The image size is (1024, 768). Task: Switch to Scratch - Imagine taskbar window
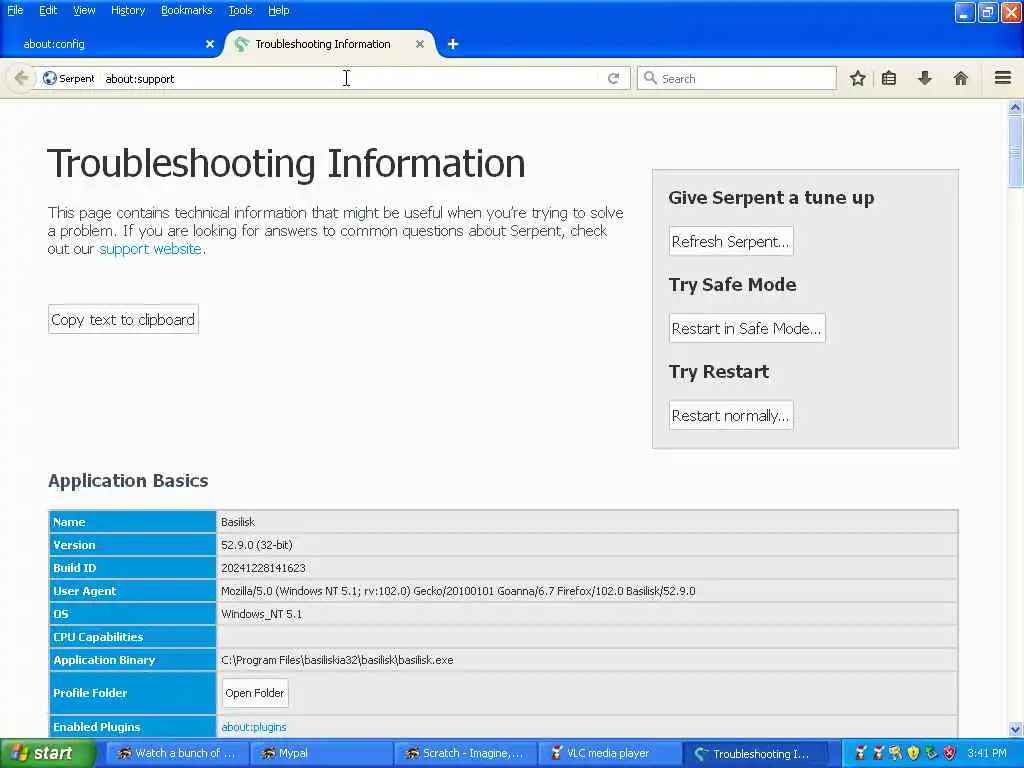(x=466, y=754)
